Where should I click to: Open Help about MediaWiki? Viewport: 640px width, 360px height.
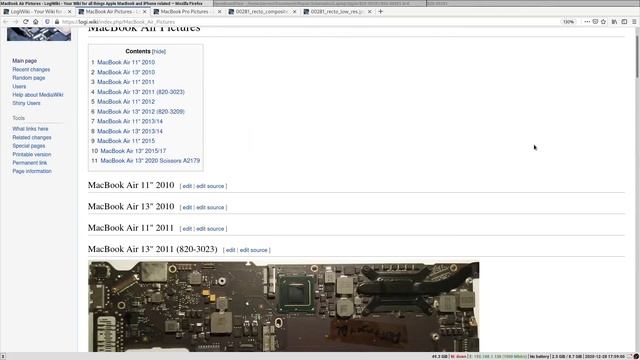pyautogui.click(x=38, y=95)
